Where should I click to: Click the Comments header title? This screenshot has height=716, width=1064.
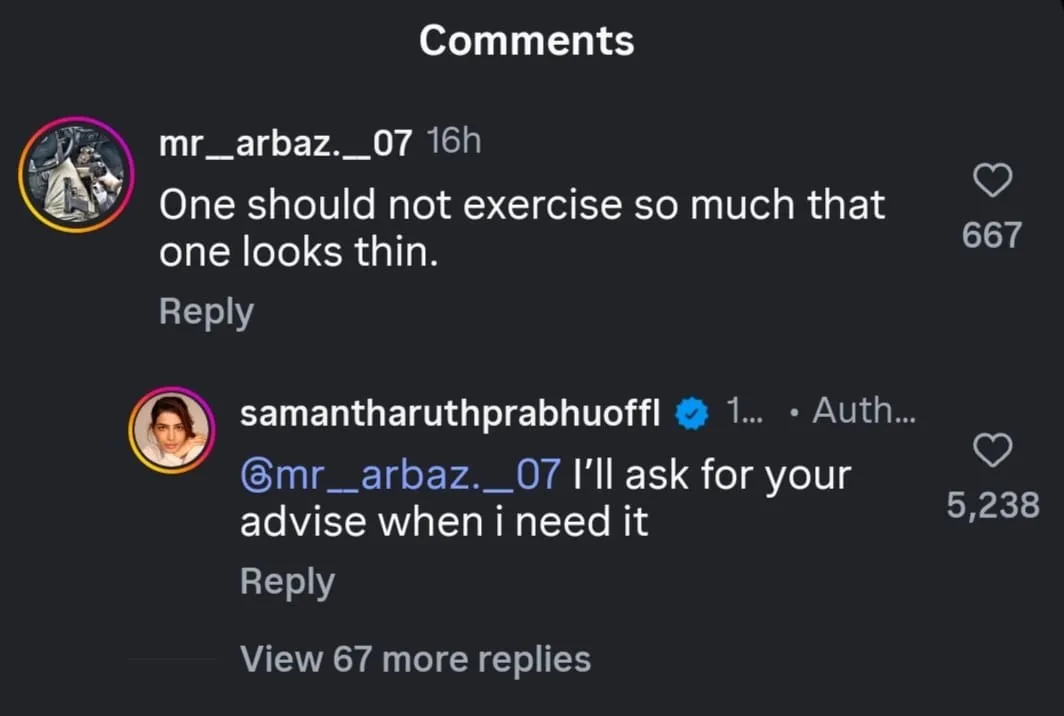pyautogui.click(x=526, y=40)
